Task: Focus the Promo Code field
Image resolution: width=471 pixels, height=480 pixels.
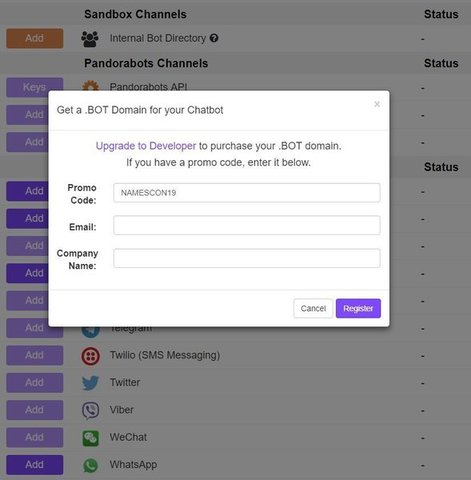Action: (x=247, y=193)
